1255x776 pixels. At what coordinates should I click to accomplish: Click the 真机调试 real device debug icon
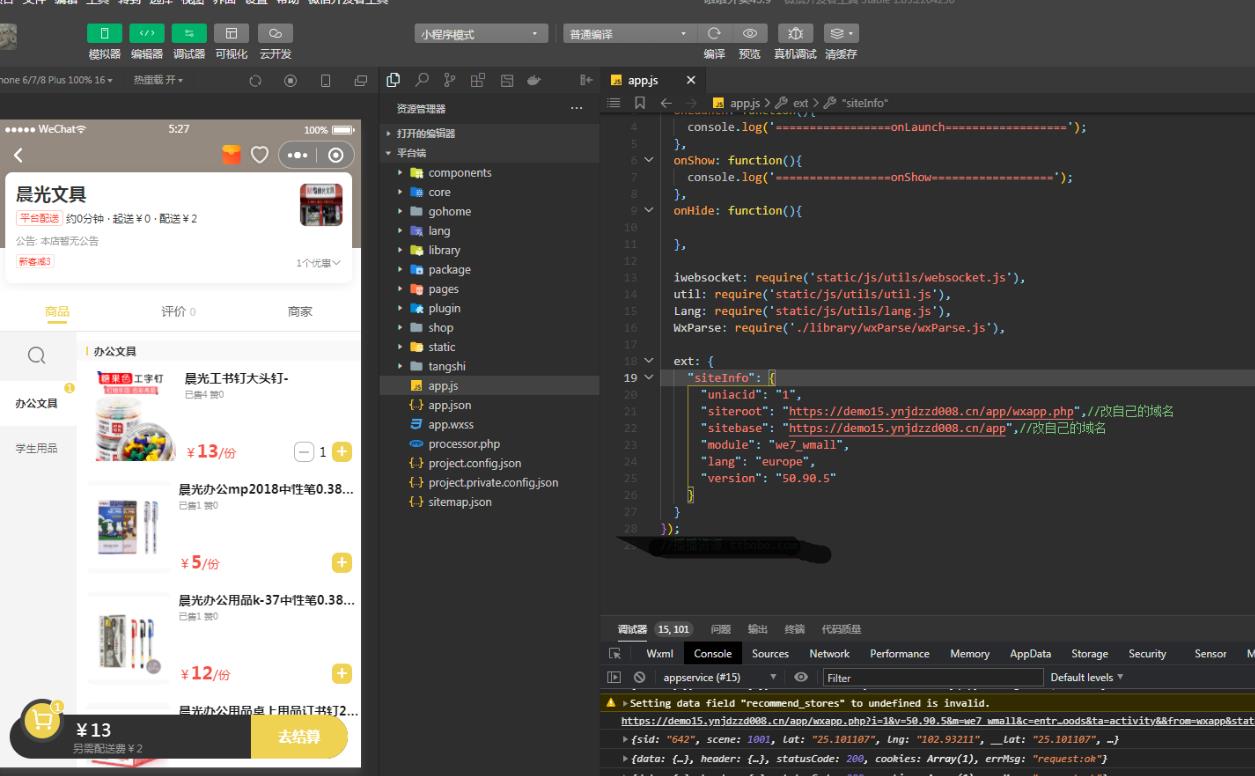[795, 33]
